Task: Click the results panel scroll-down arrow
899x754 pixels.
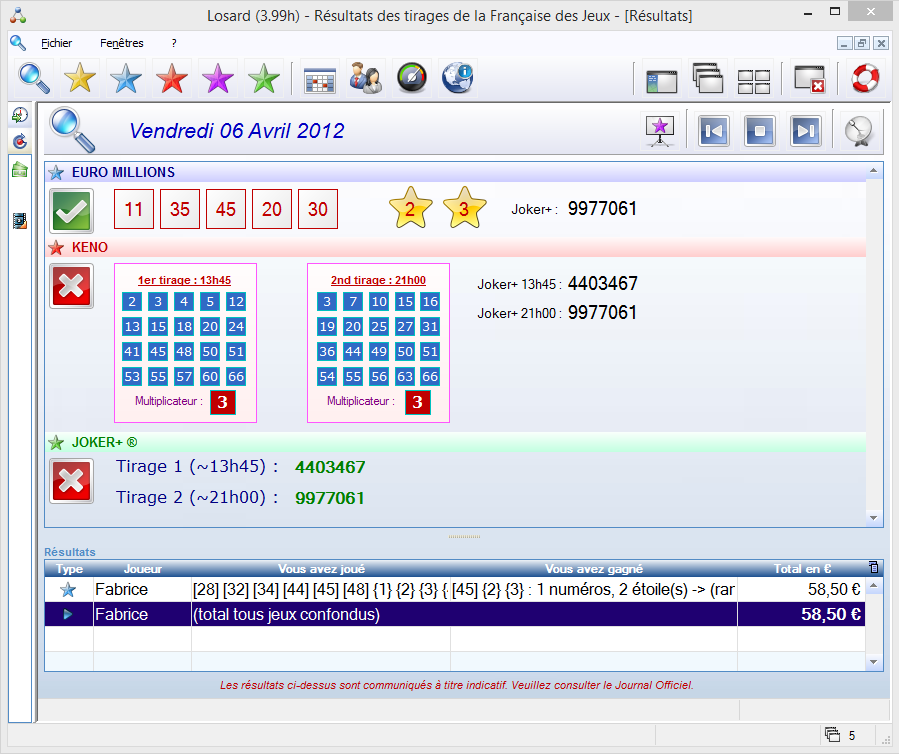Action: [873, 517]
